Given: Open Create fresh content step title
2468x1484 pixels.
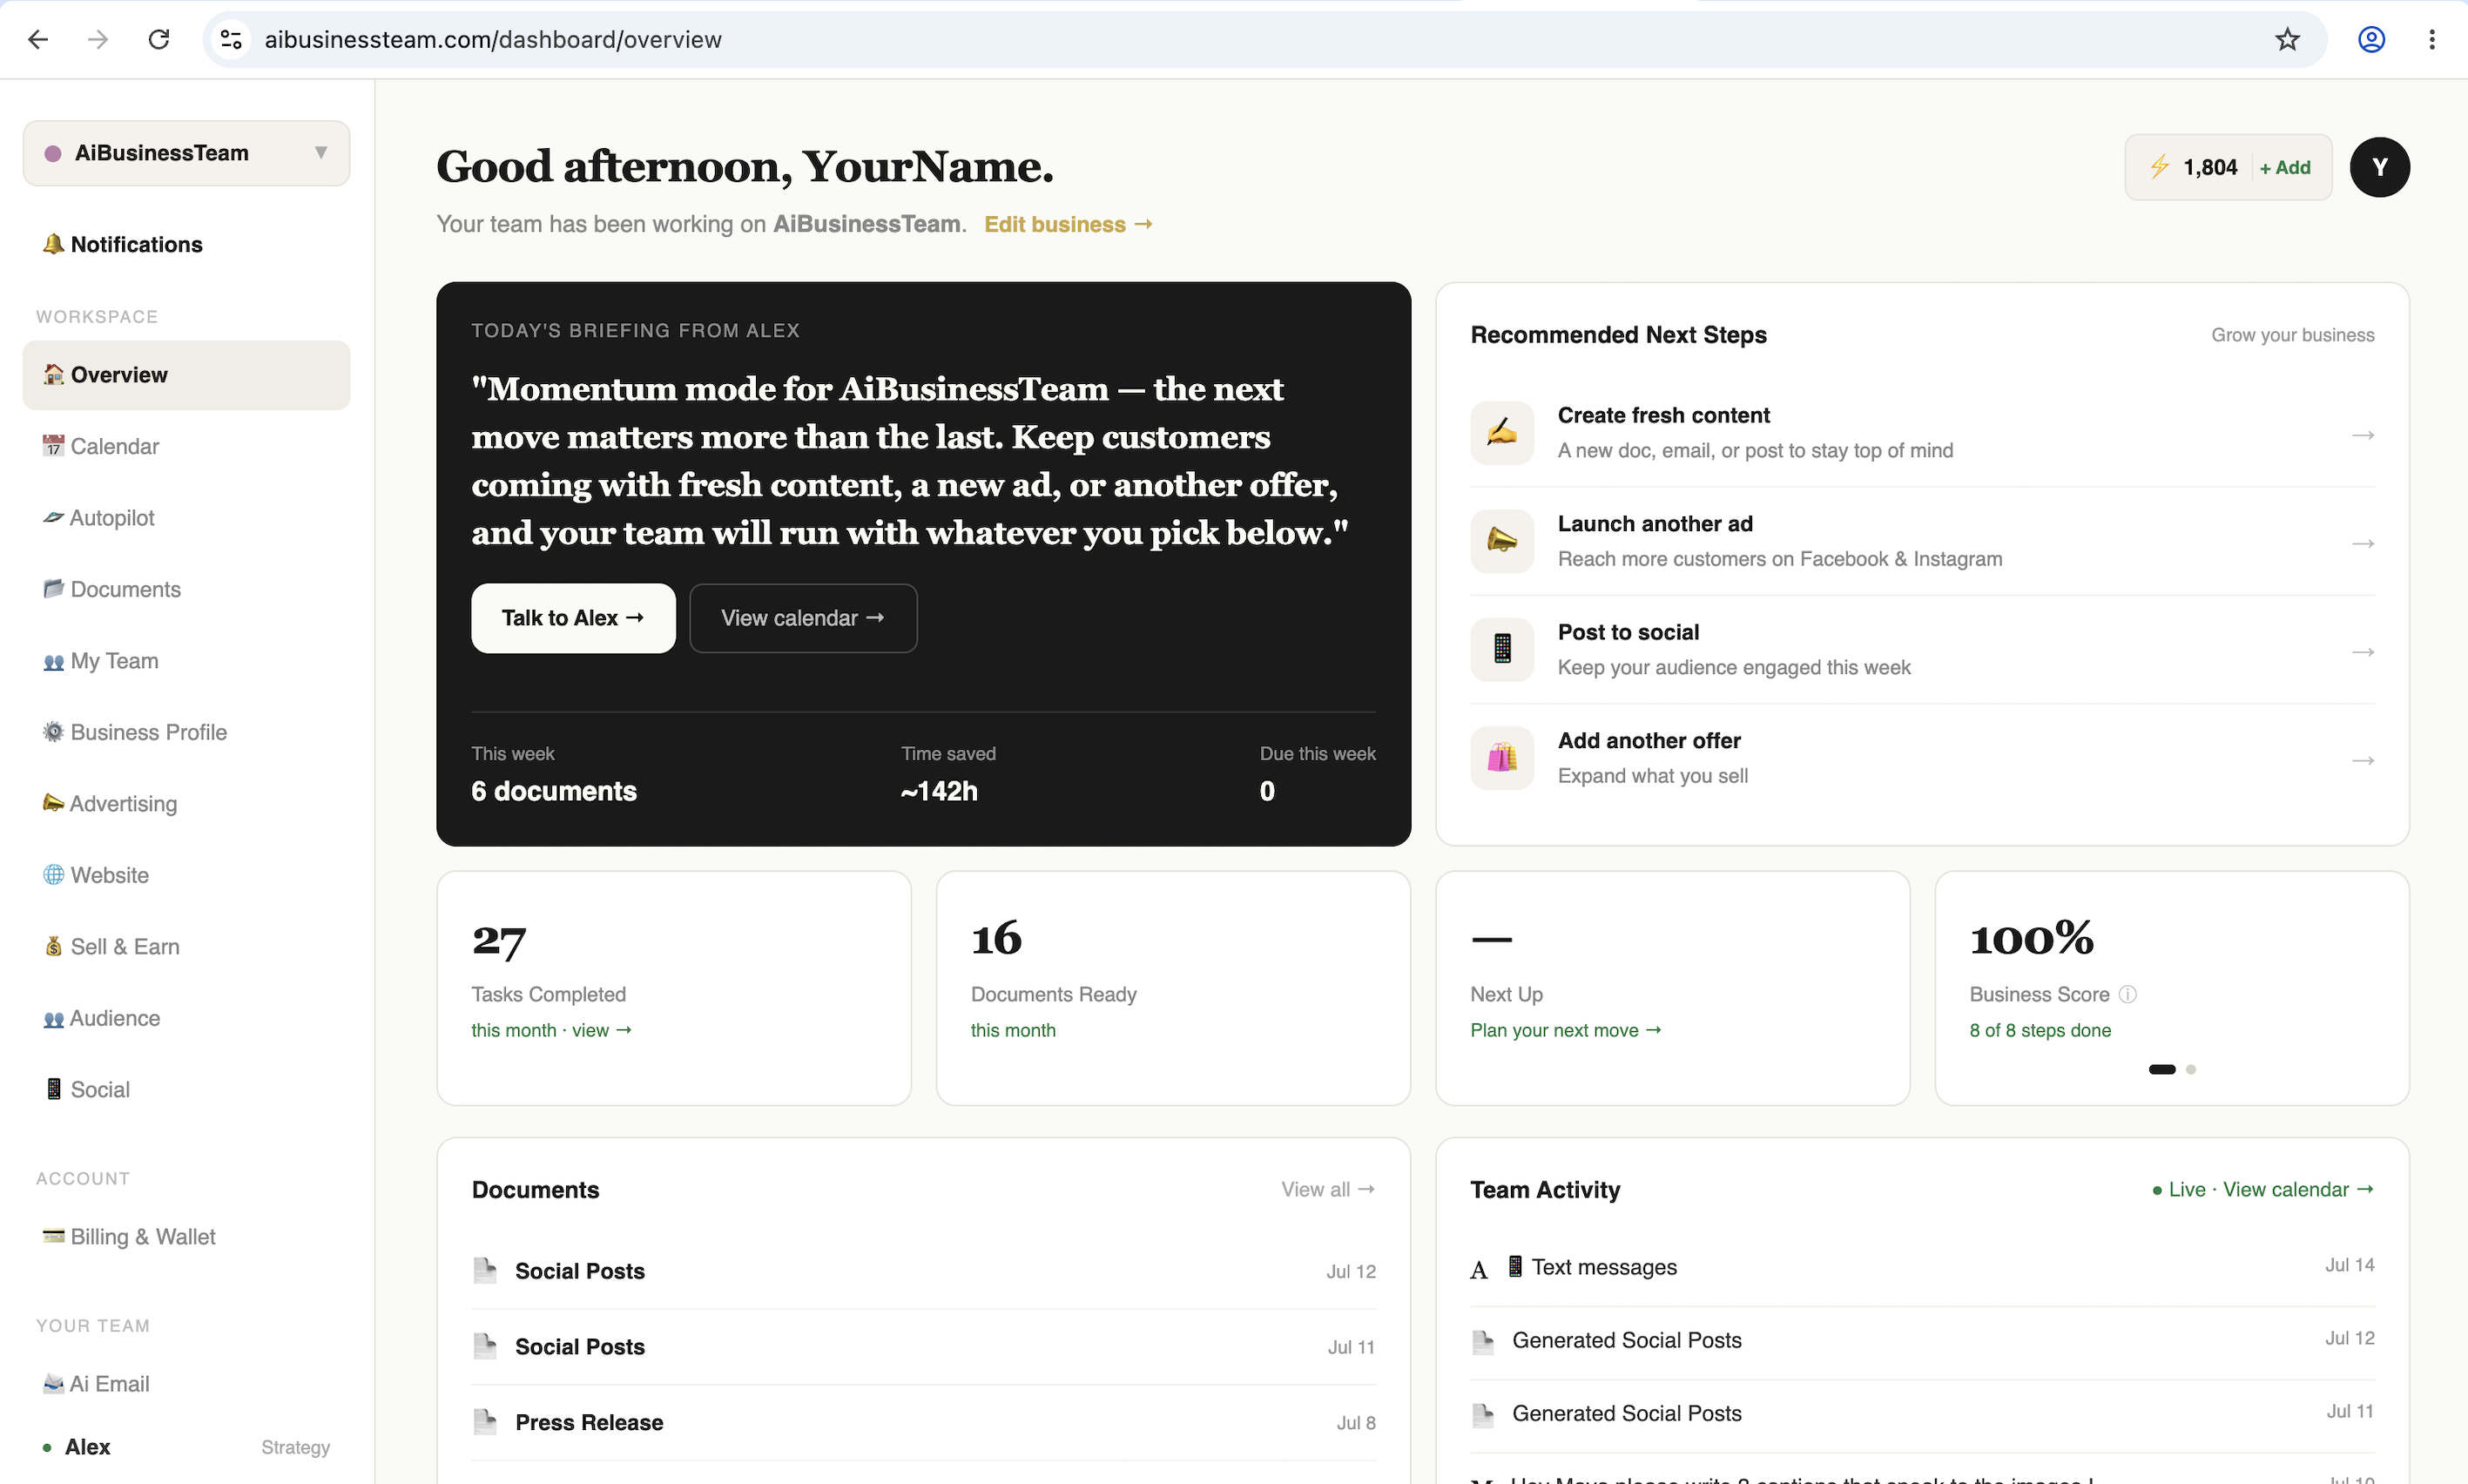Looking at the screenshot, I should pos(1663,415).
